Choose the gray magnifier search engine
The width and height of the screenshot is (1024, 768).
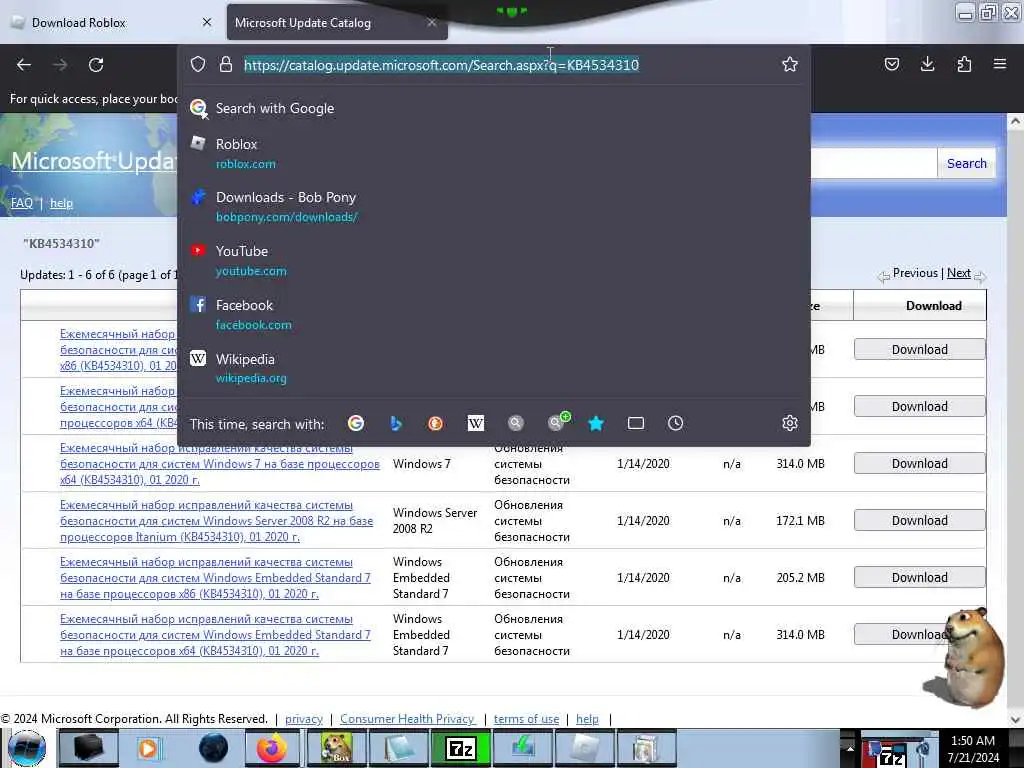(x=515, y=423)
